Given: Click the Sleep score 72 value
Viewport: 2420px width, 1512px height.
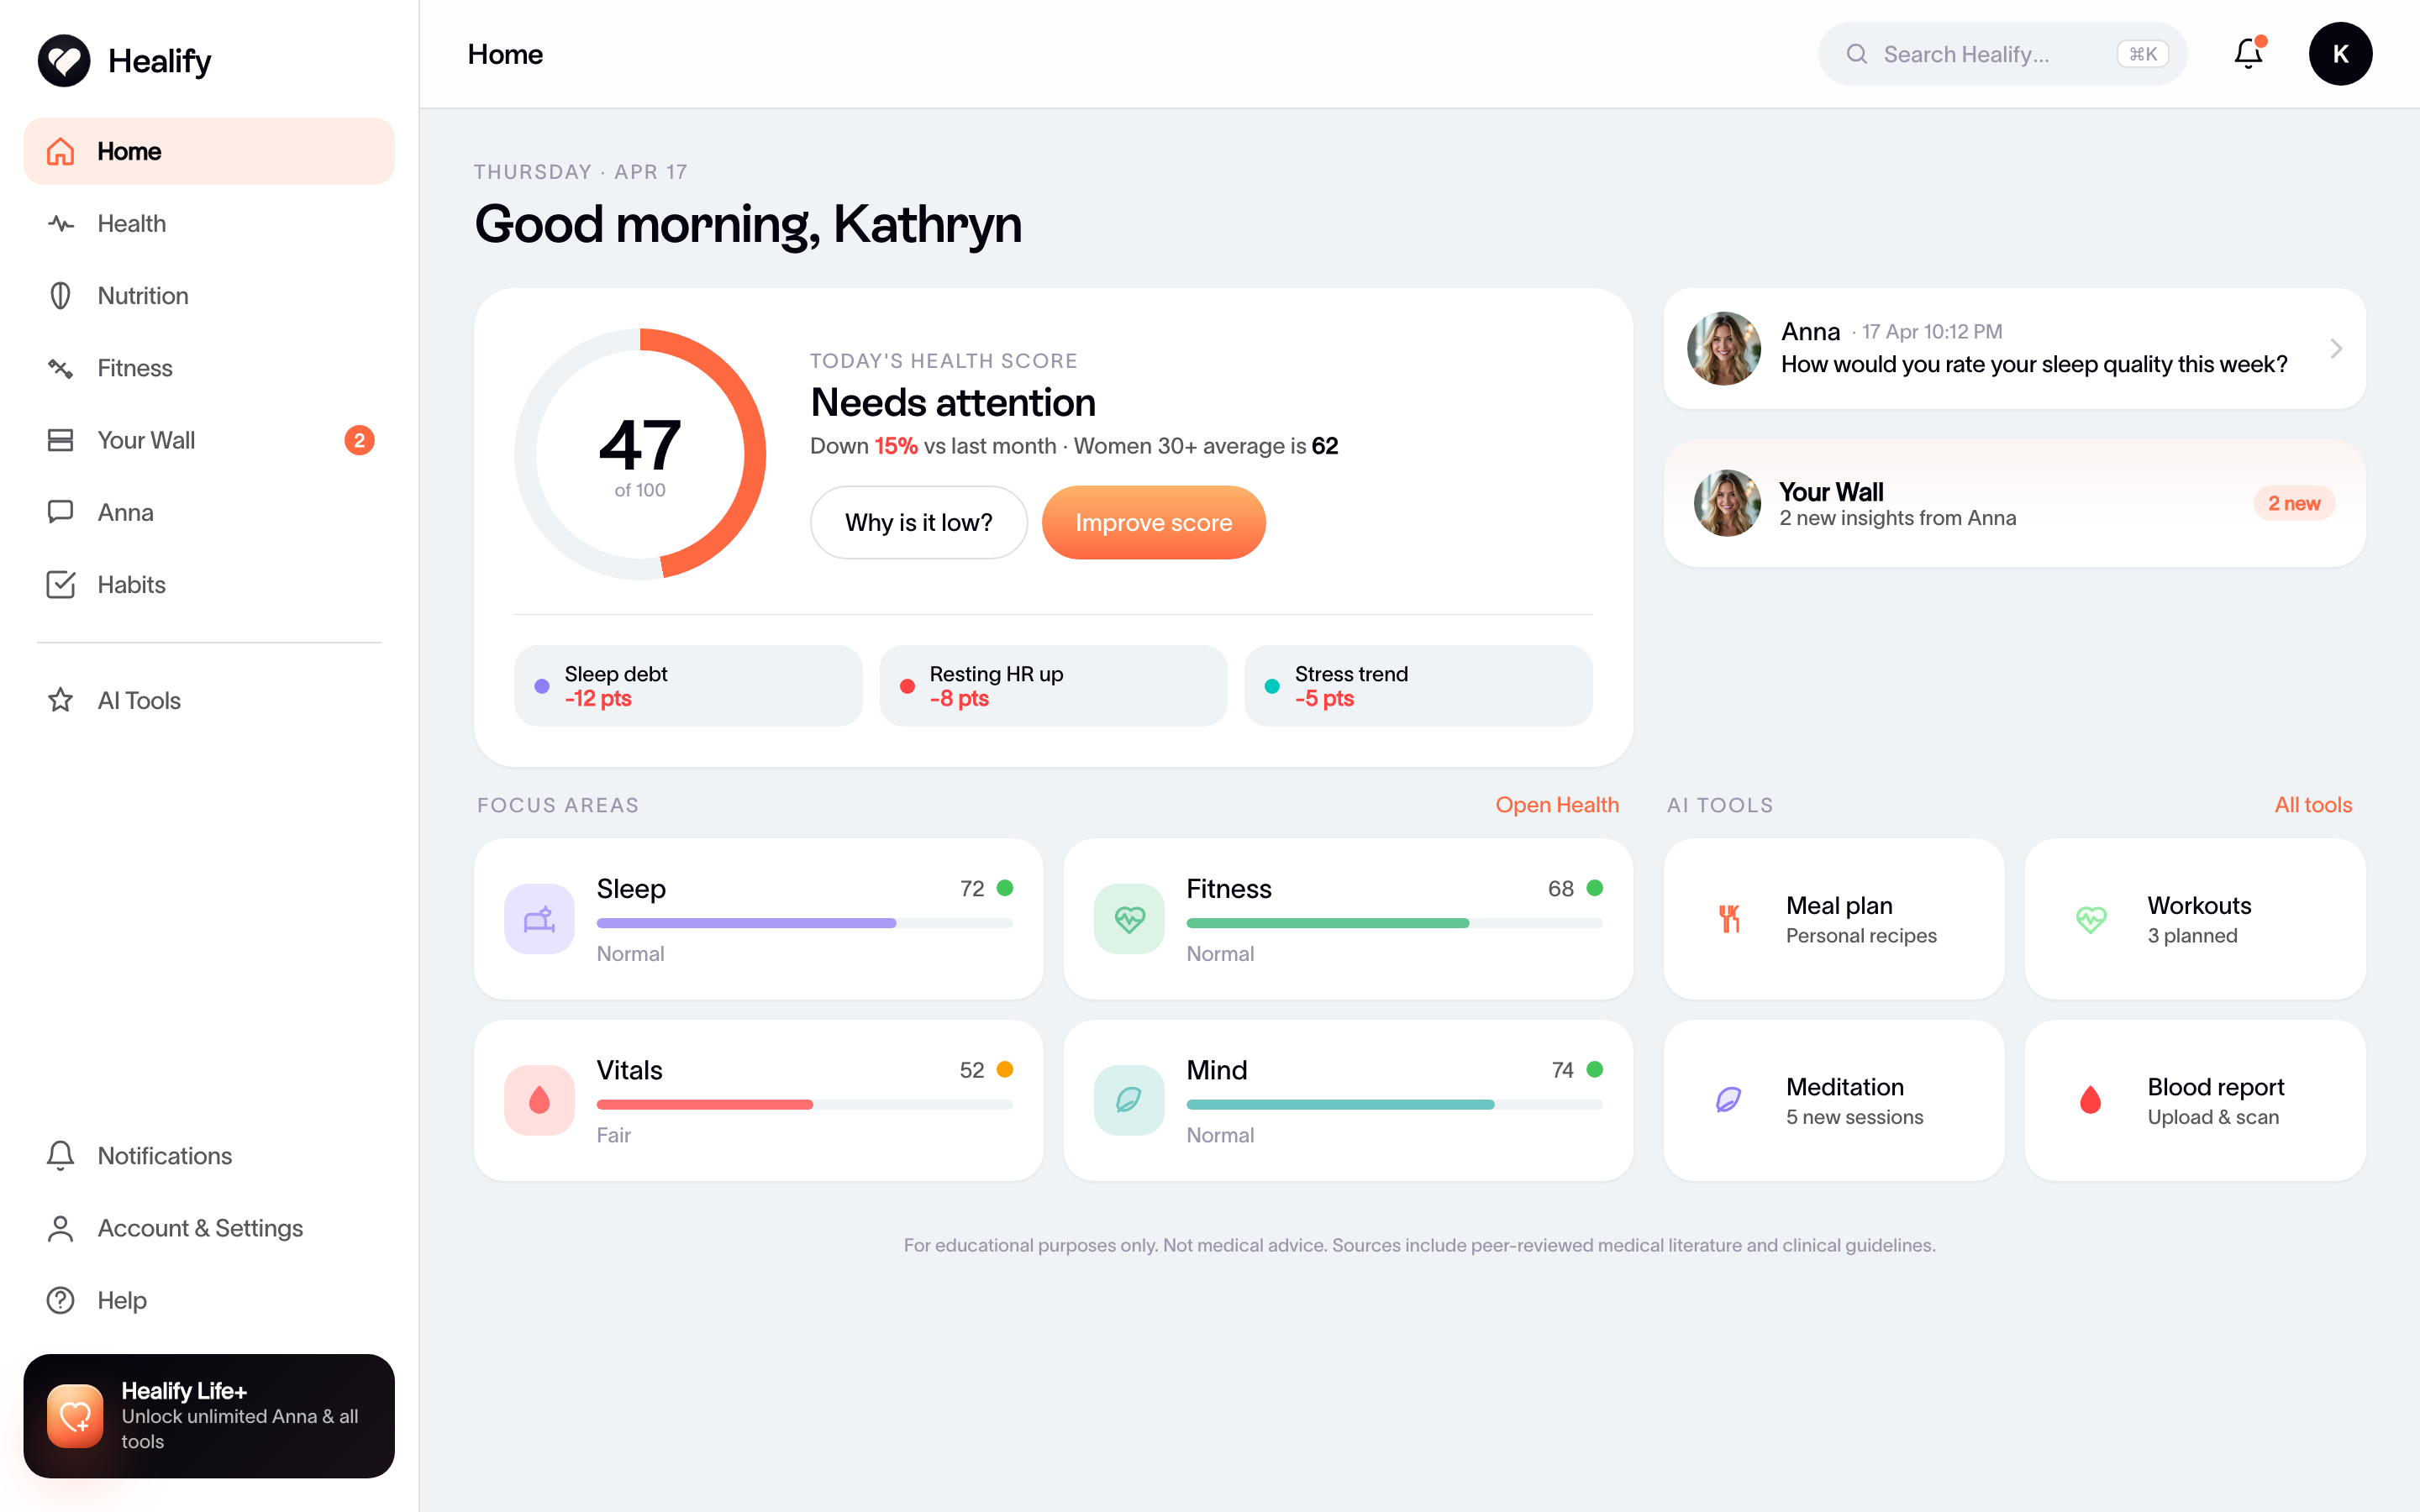Looking at the screenshot, I should [x=971, y=889].
